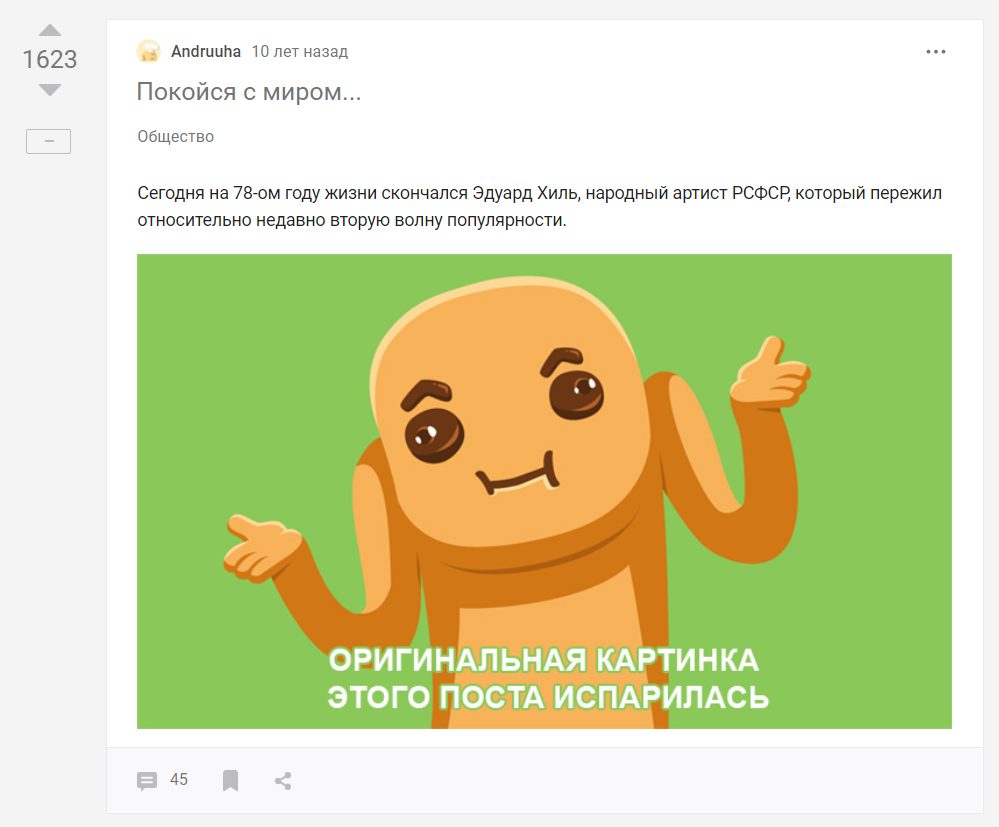Click the "10 лет назад" timestamp

[x=299, y=52]
